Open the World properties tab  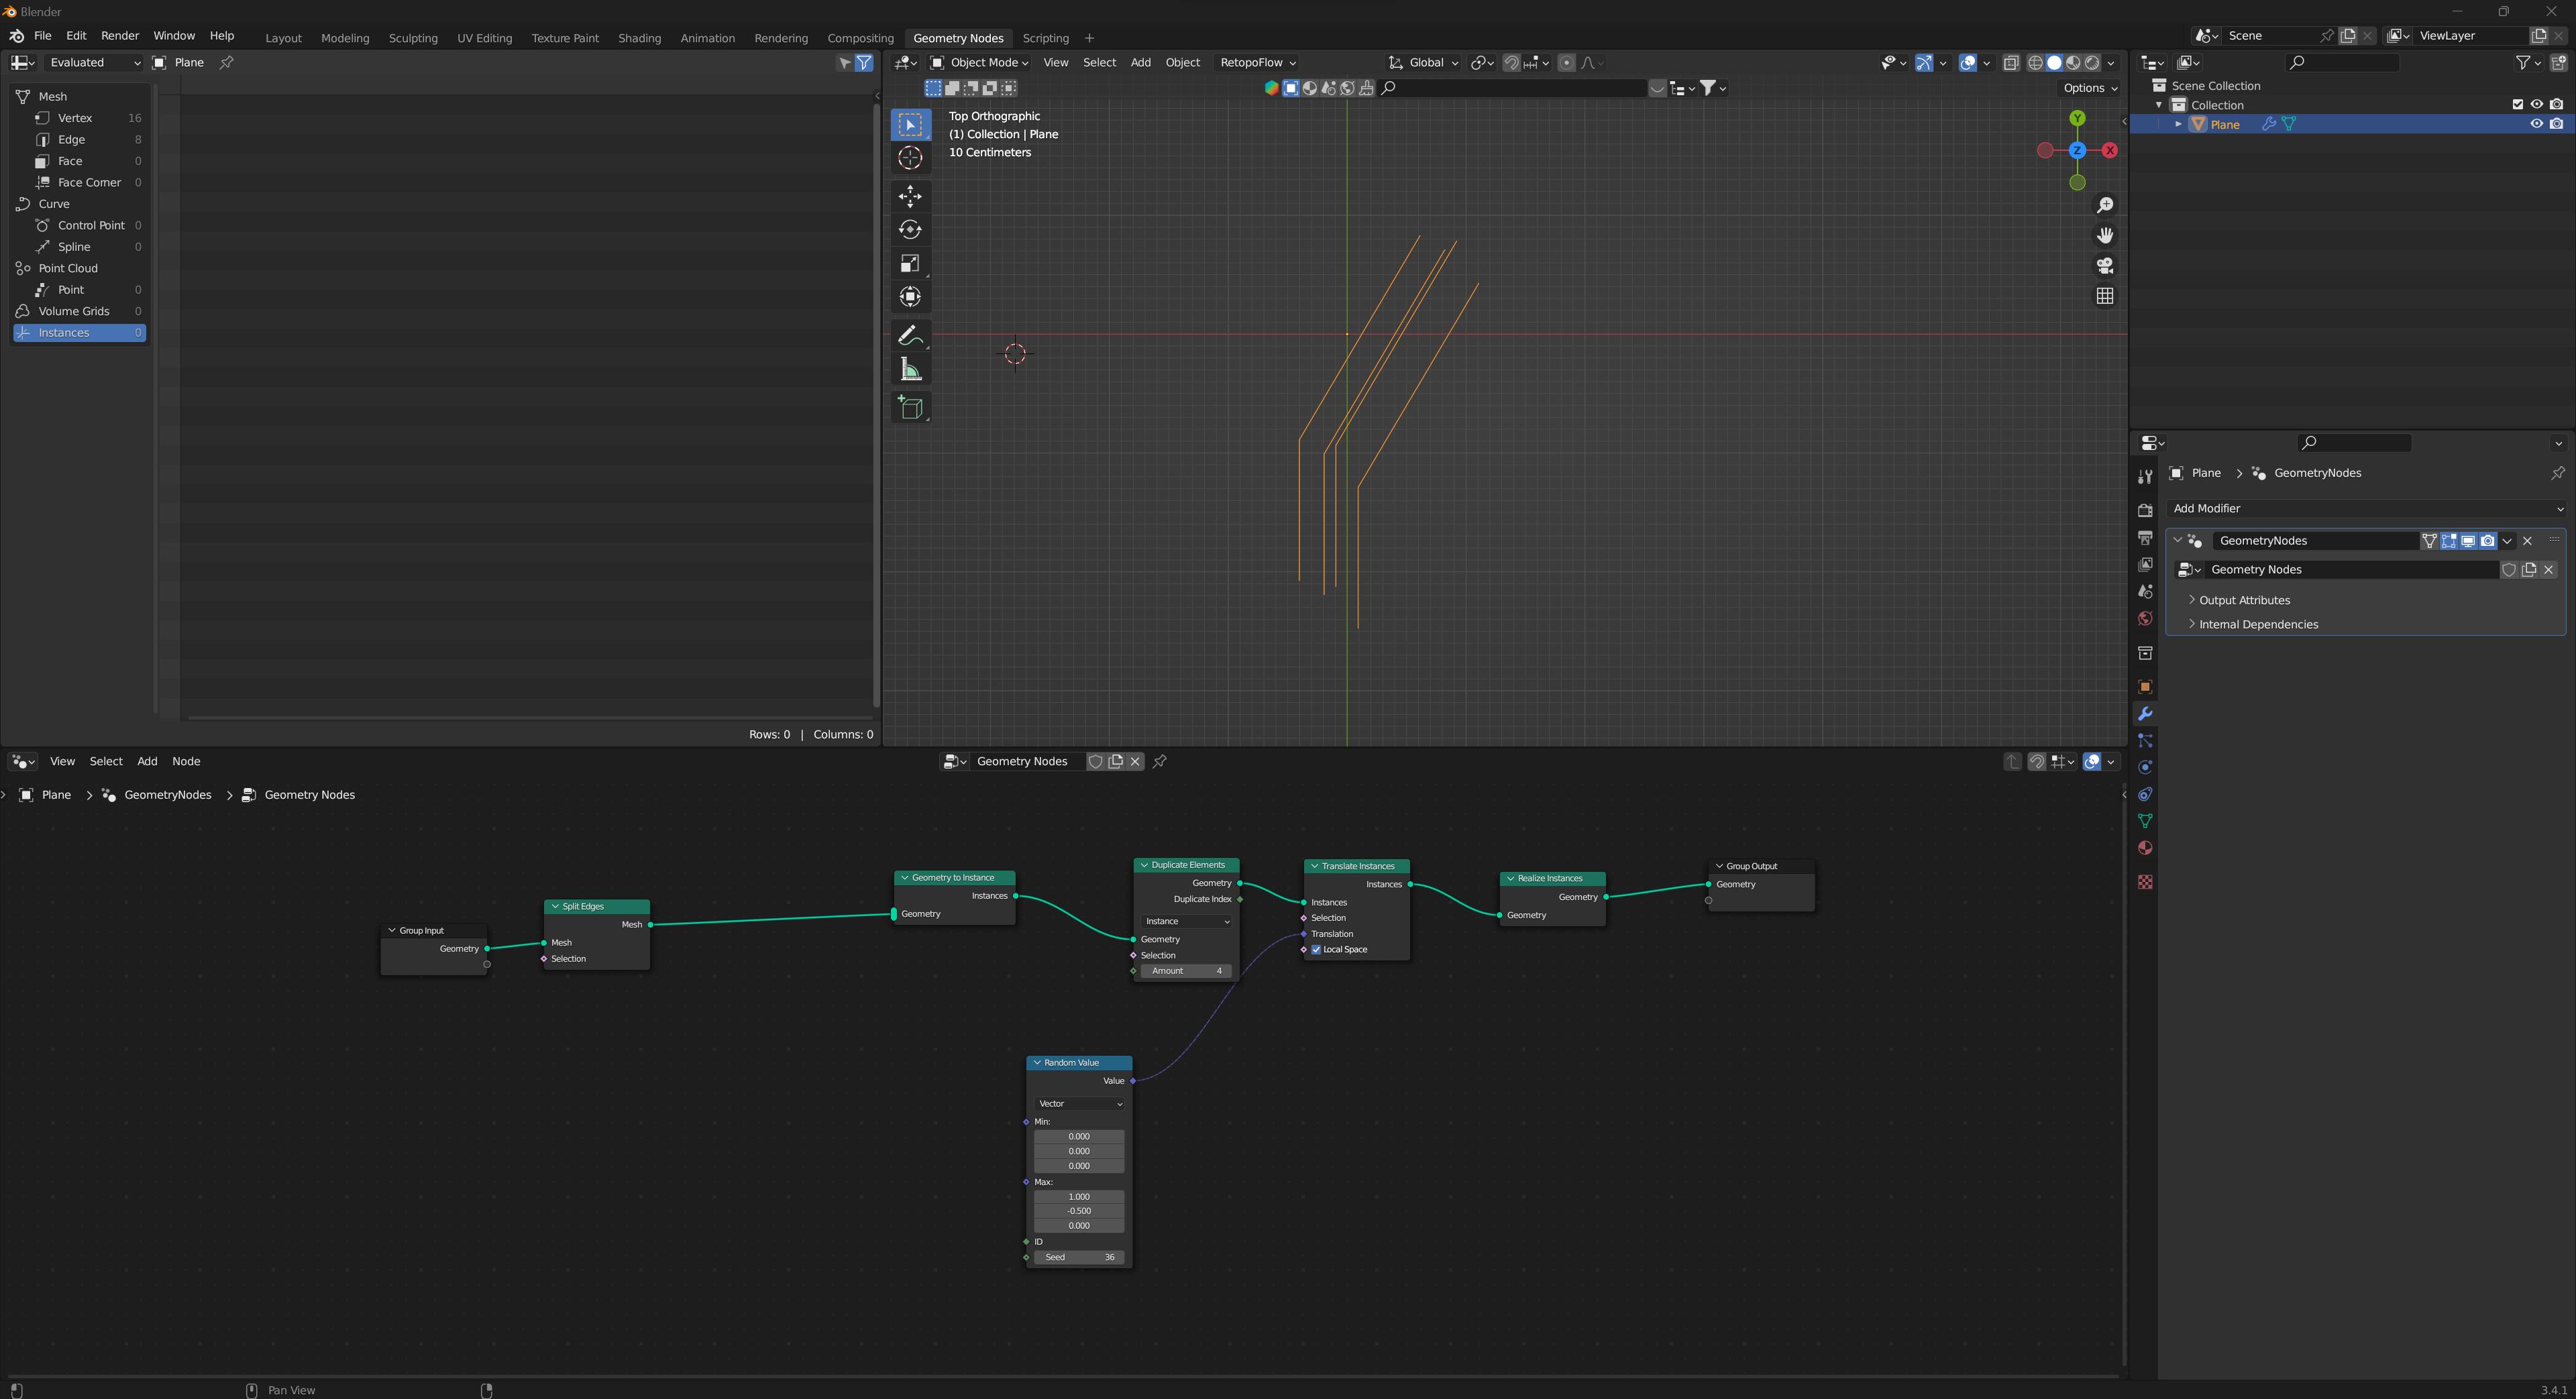coord(2145,619)
